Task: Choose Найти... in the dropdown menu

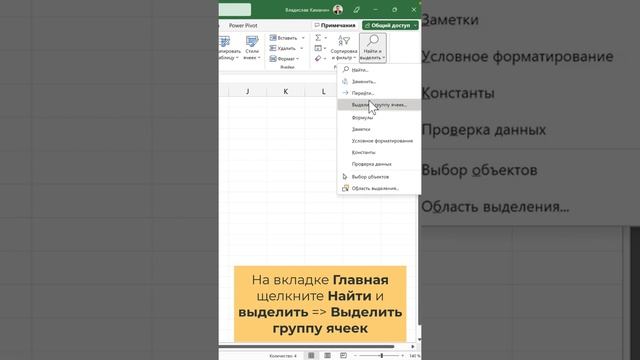Action: pos(379,70)
